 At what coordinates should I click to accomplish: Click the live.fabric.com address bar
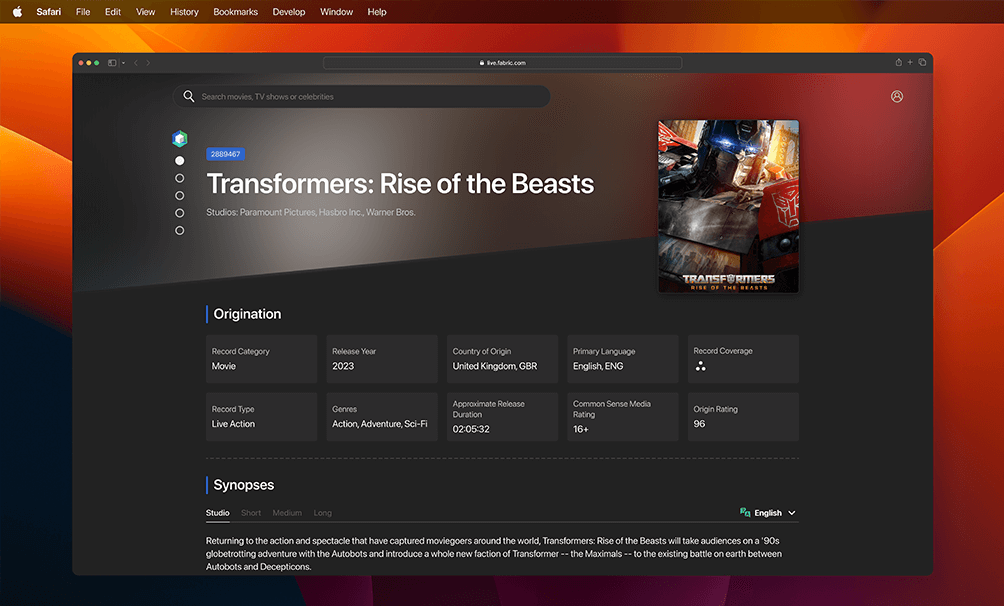click(x=503, y=63)
